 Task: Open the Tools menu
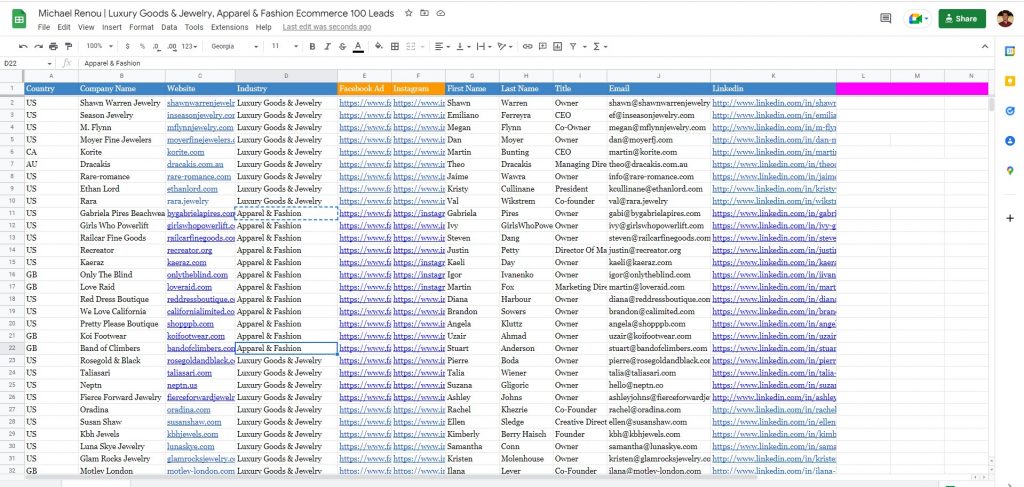click(x=194, y=27)
